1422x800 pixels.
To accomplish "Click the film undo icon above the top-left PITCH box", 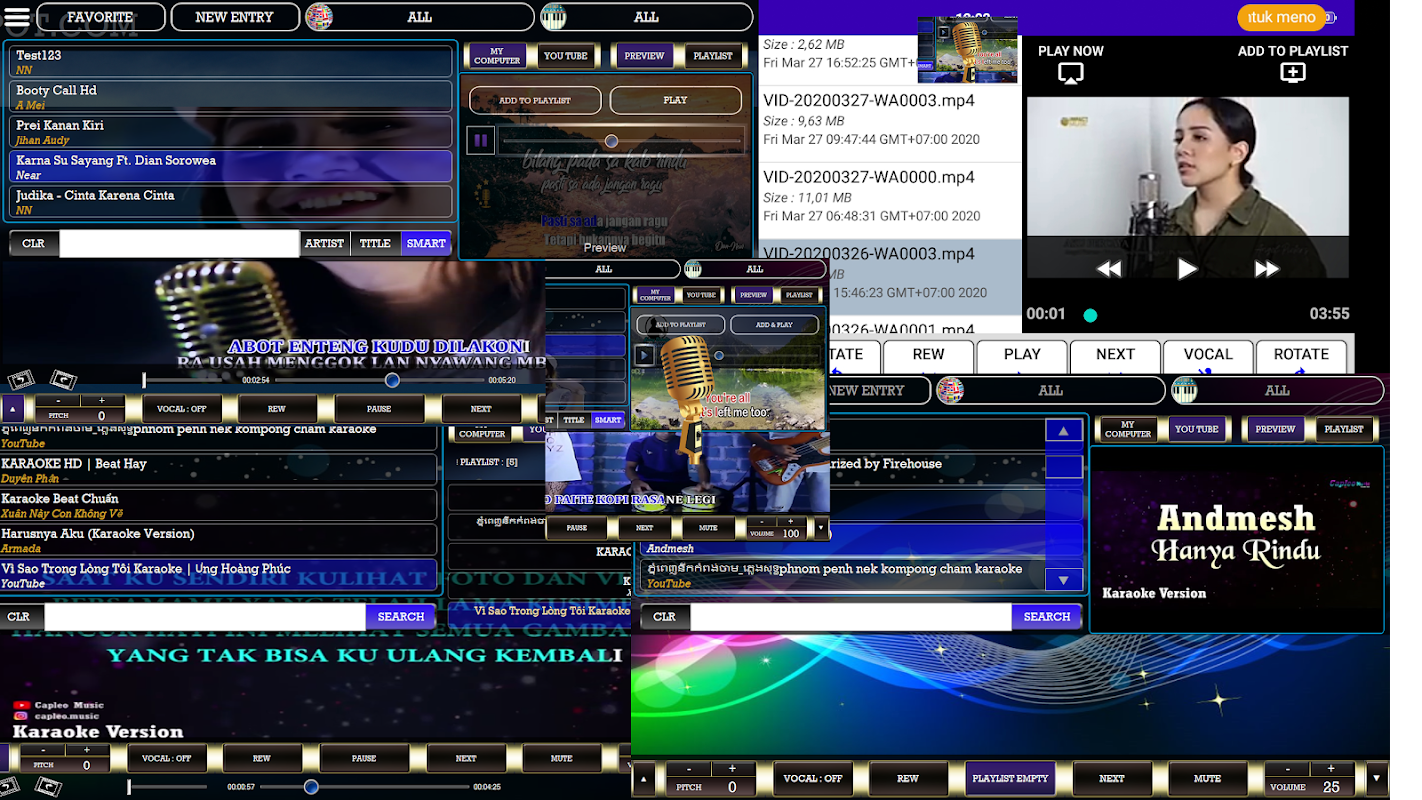I will pyautogui.click(x=21, y=380).
